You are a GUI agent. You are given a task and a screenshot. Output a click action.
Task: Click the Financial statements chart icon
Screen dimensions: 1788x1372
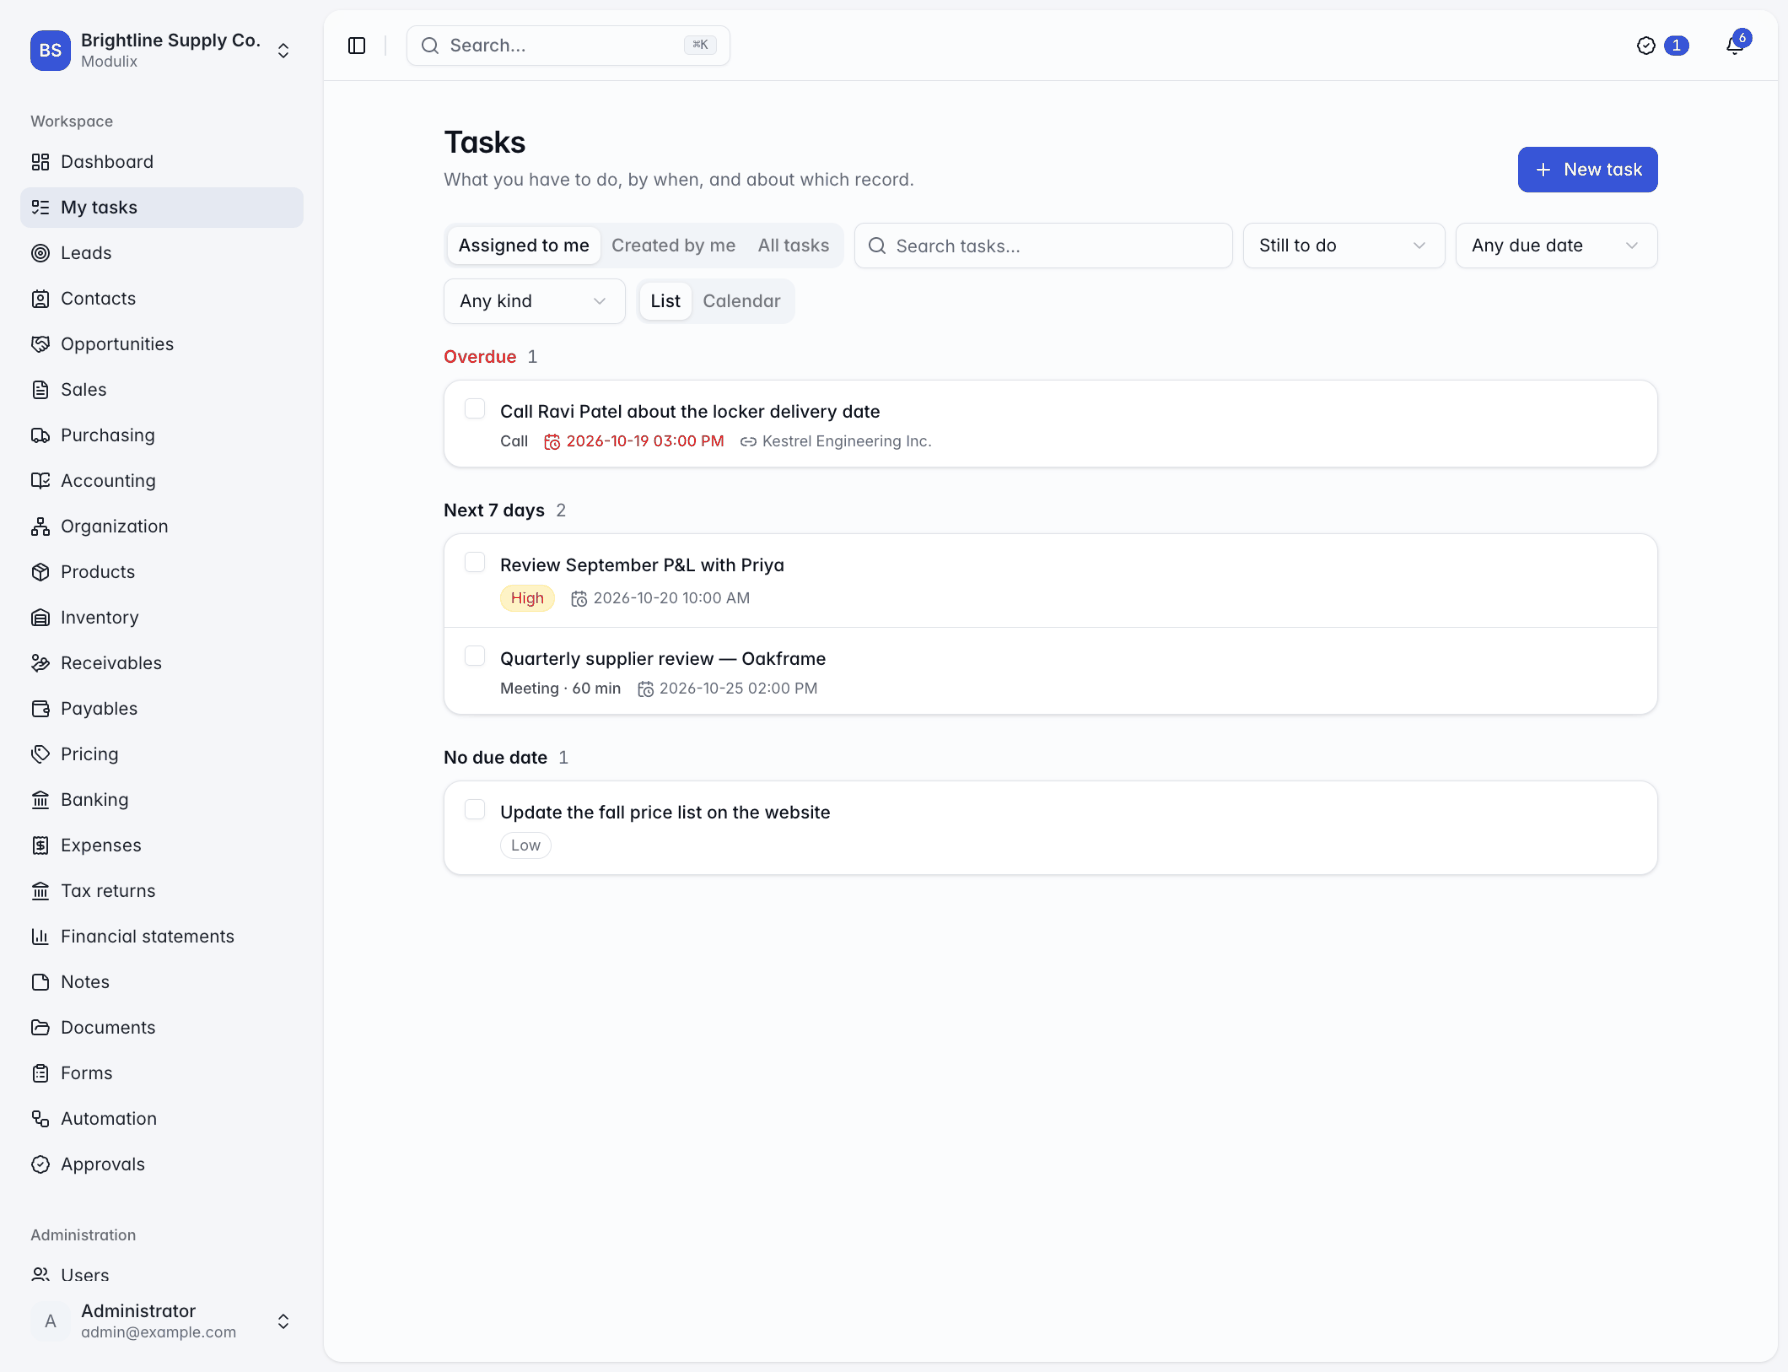(40, 937)
